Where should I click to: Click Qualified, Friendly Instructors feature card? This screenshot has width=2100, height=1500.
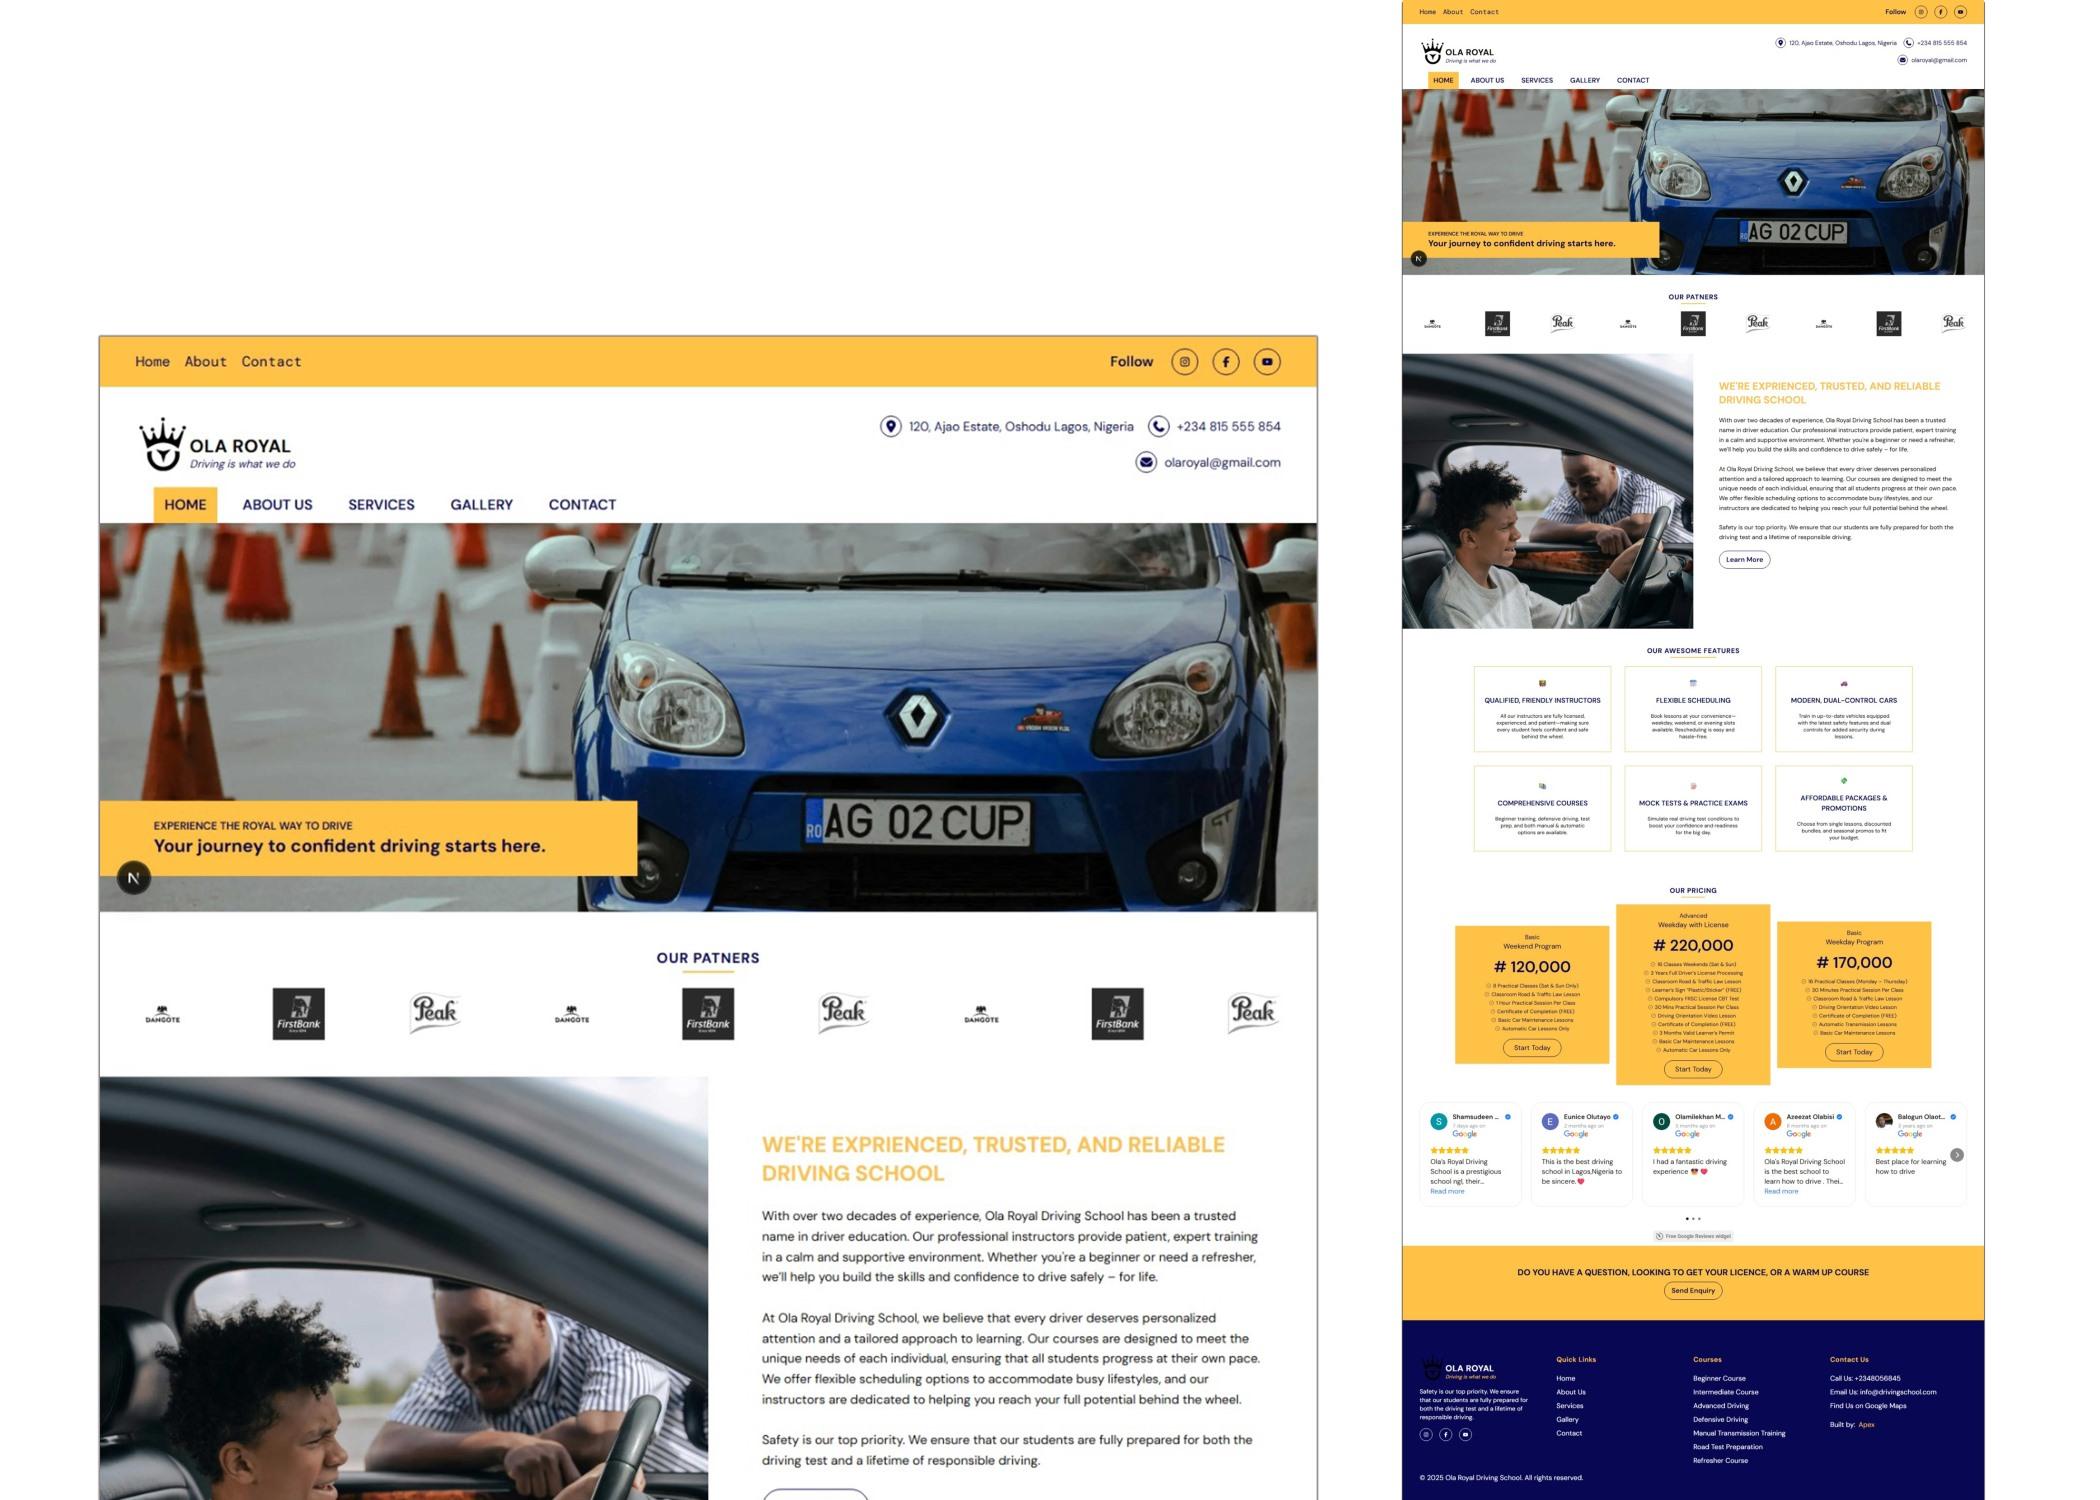pos(1542,709)
